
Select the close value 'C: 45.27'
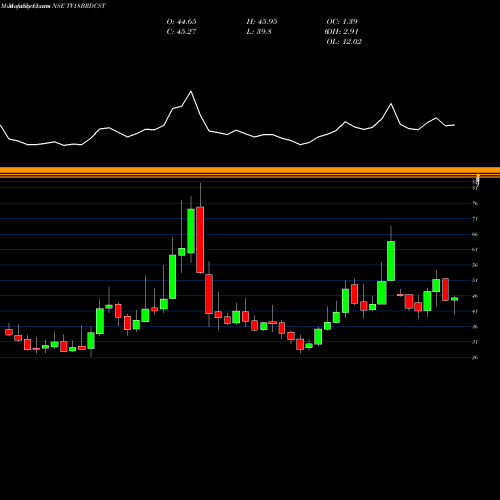181,32
